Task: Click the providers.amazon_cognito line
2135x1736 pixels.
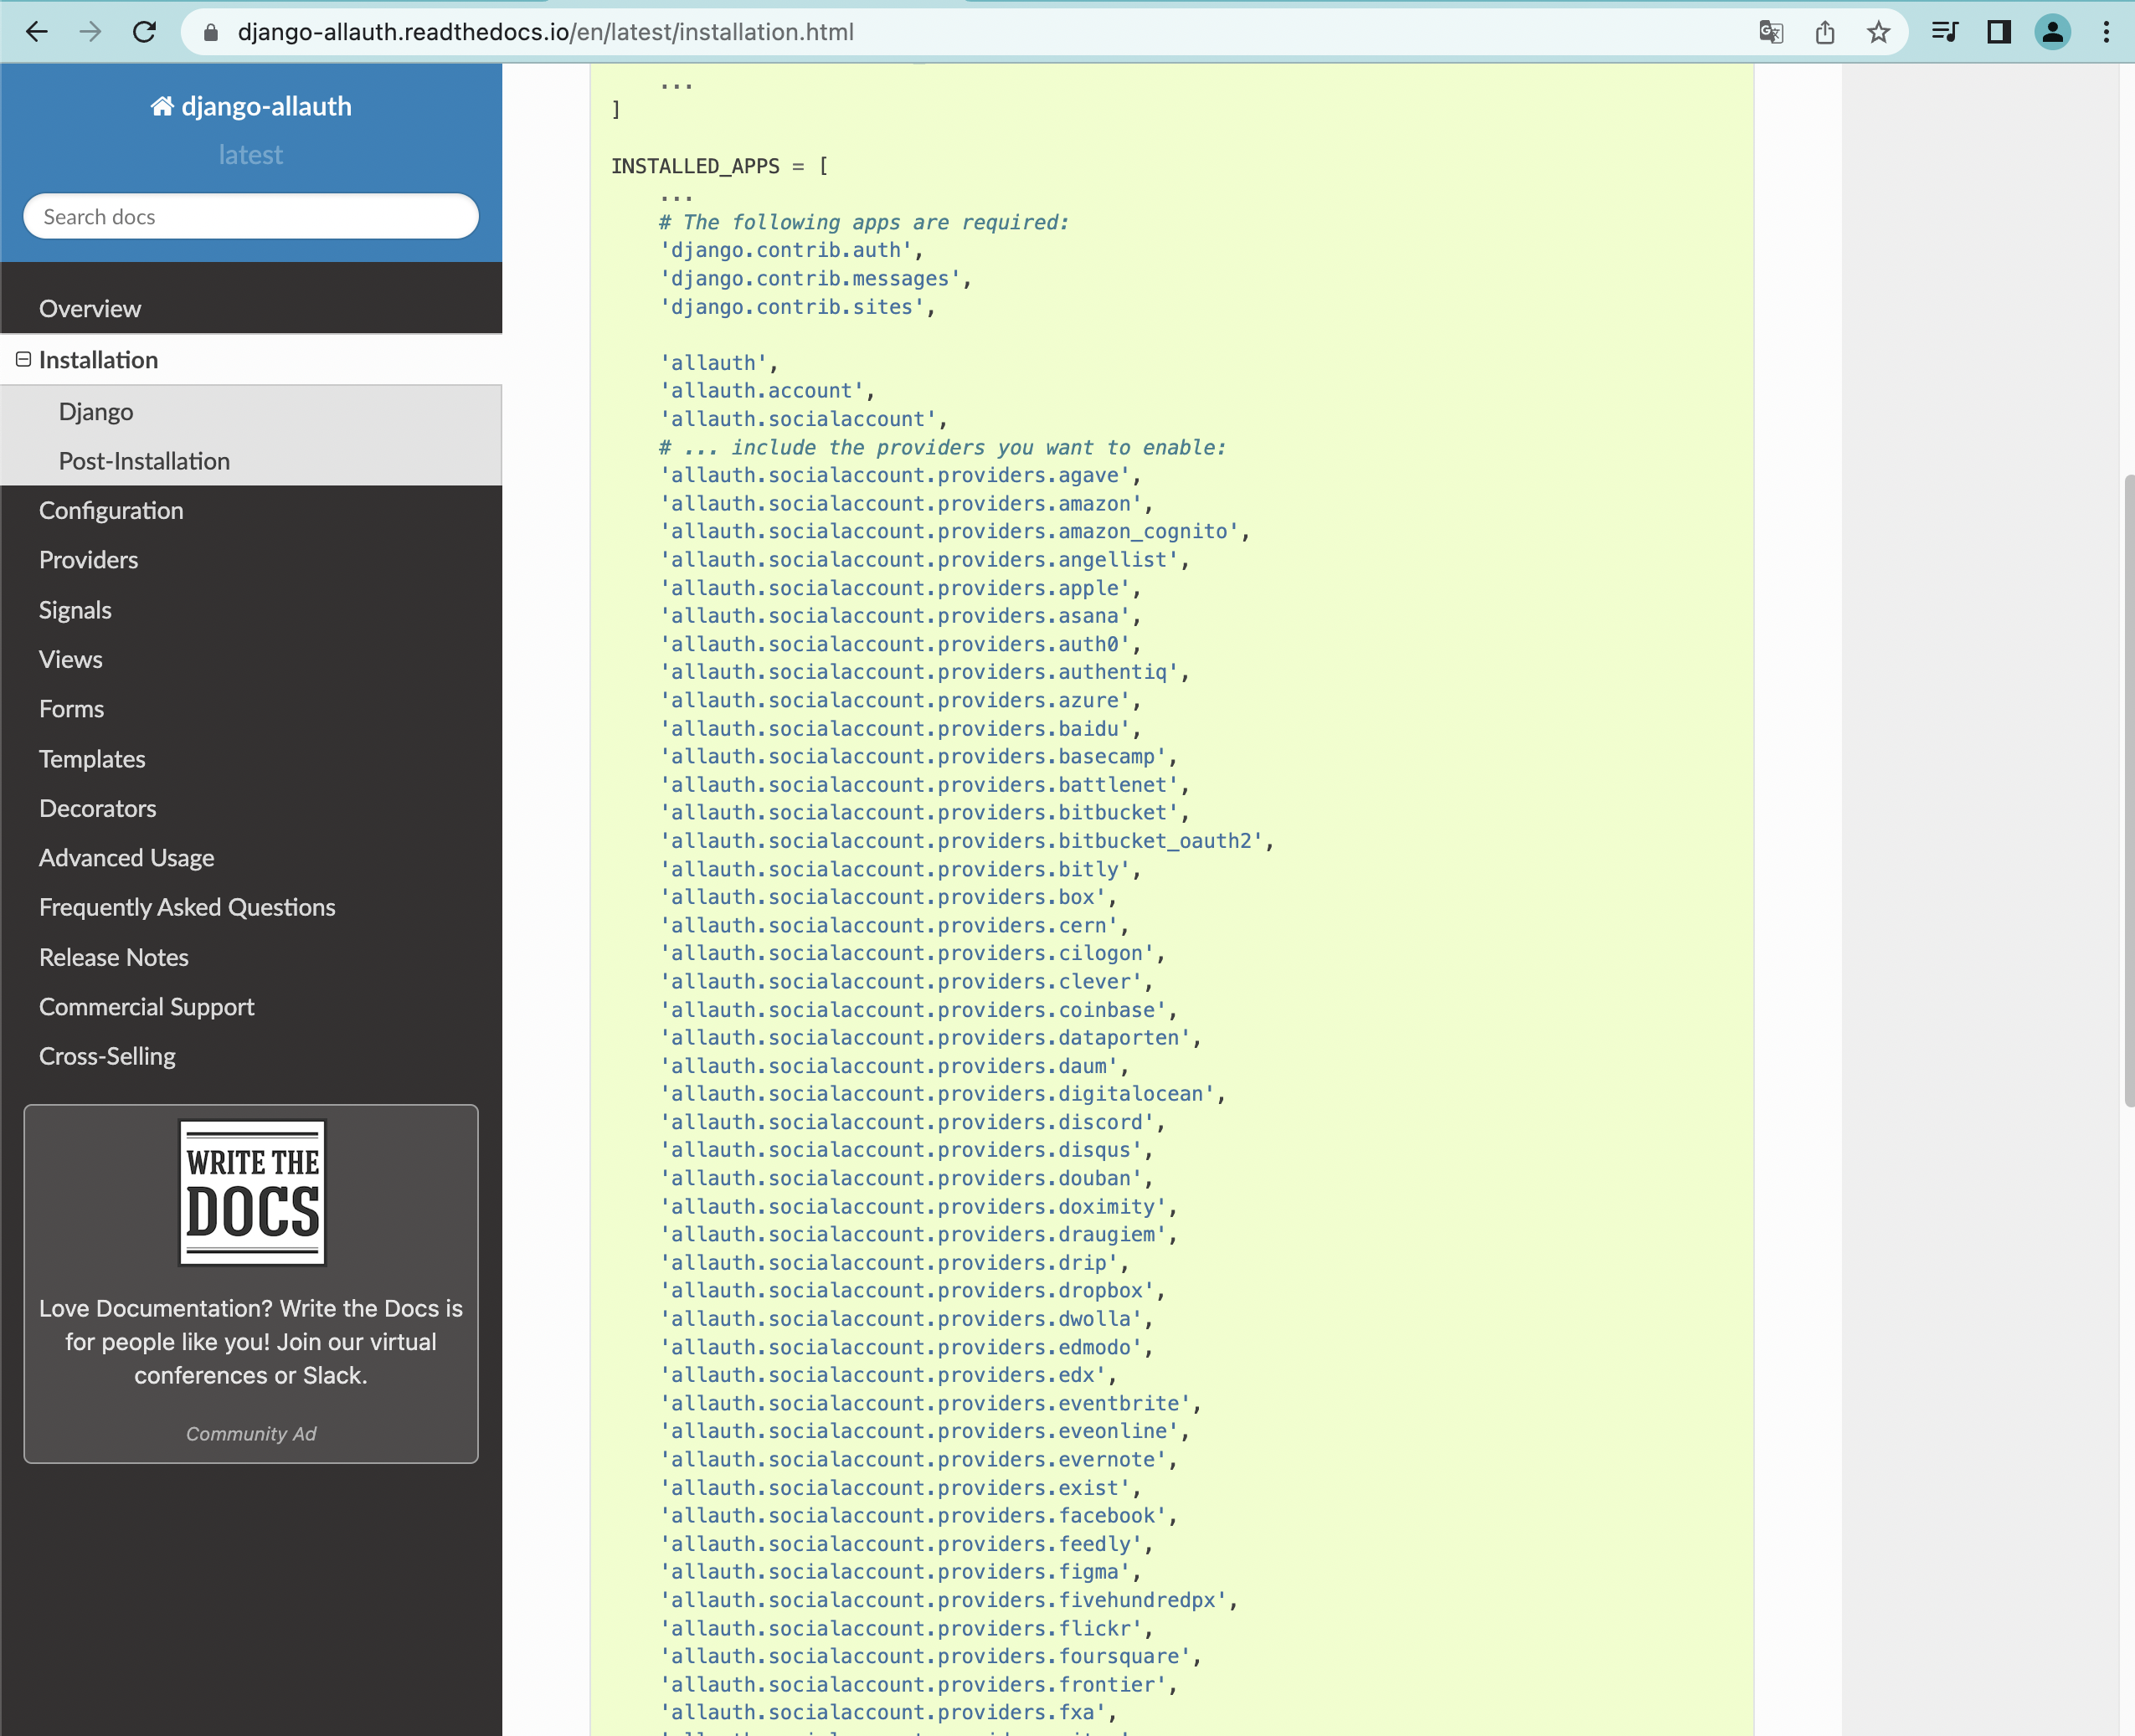Action: tap(955, 531)
